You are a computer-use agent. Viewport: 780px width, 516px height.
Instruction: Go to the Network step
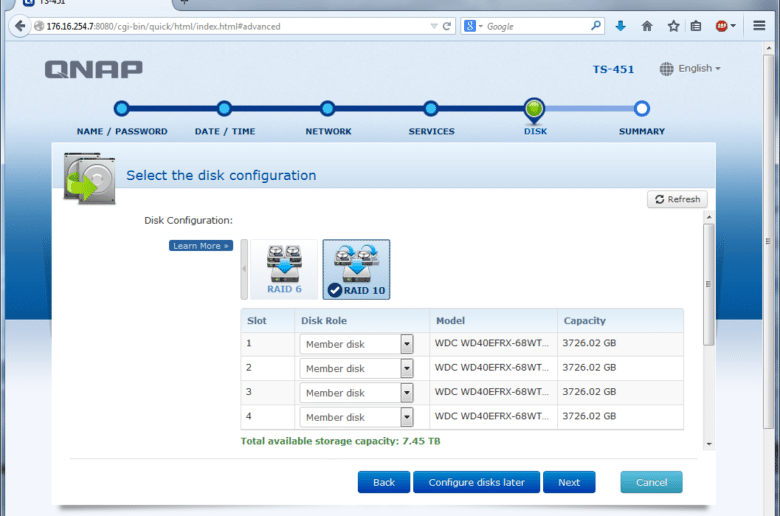327,108
